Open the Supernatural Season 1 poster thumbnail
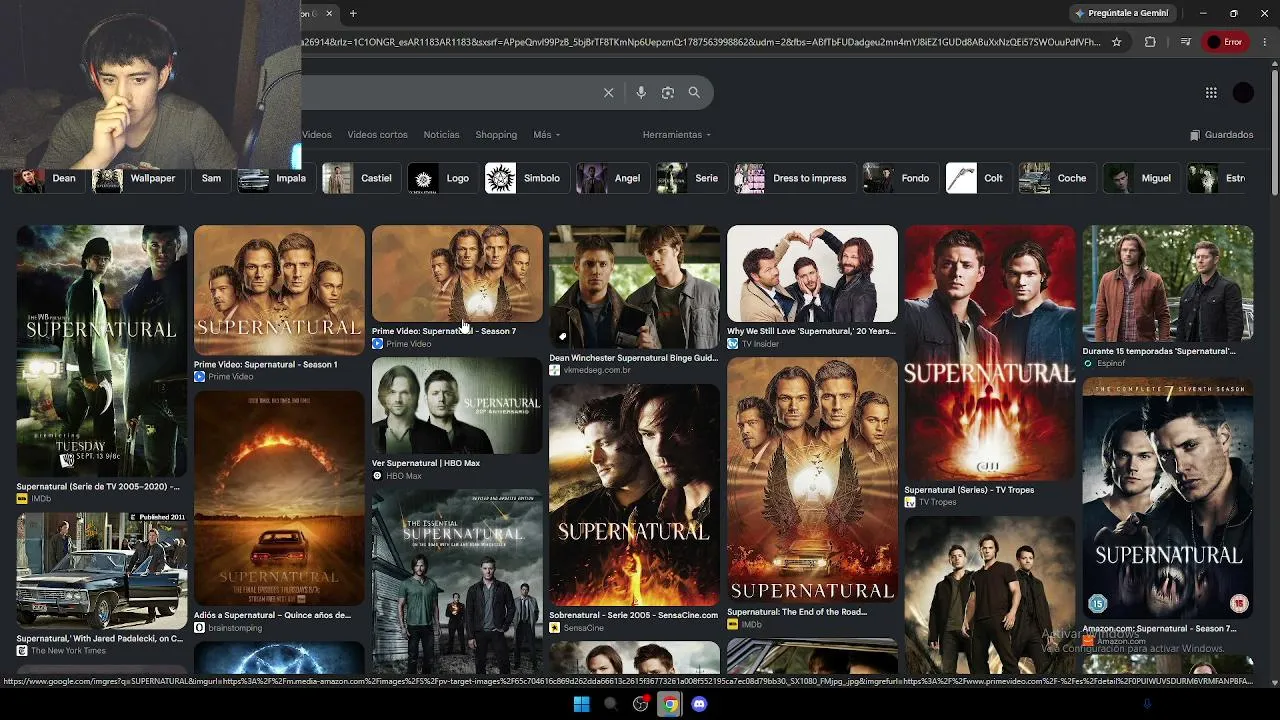1280x720 pixels. point(279,290)
